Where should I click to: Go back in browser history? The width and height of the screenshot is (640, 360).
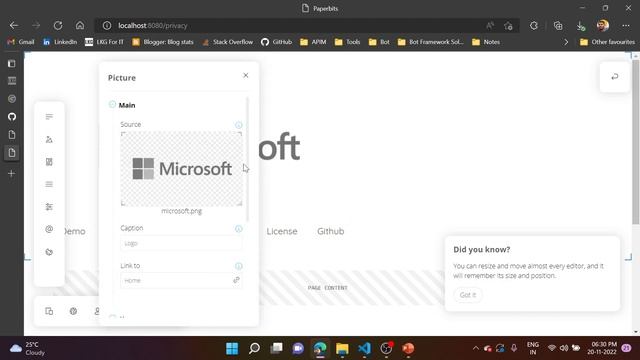click(x=14, y=25)
